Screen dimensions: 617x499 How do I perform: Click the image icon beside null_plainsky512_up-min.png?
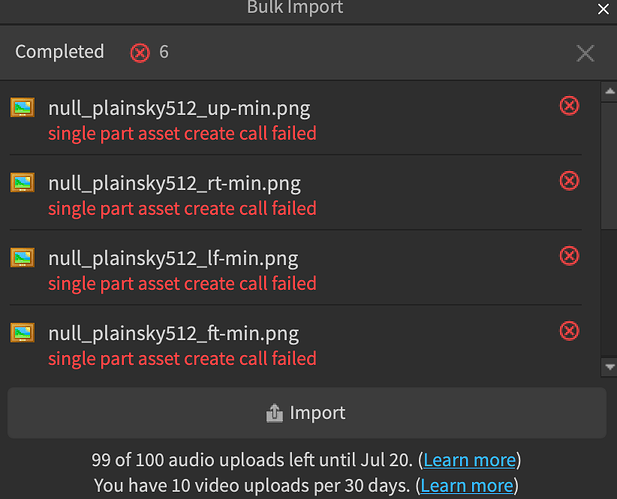22,107
